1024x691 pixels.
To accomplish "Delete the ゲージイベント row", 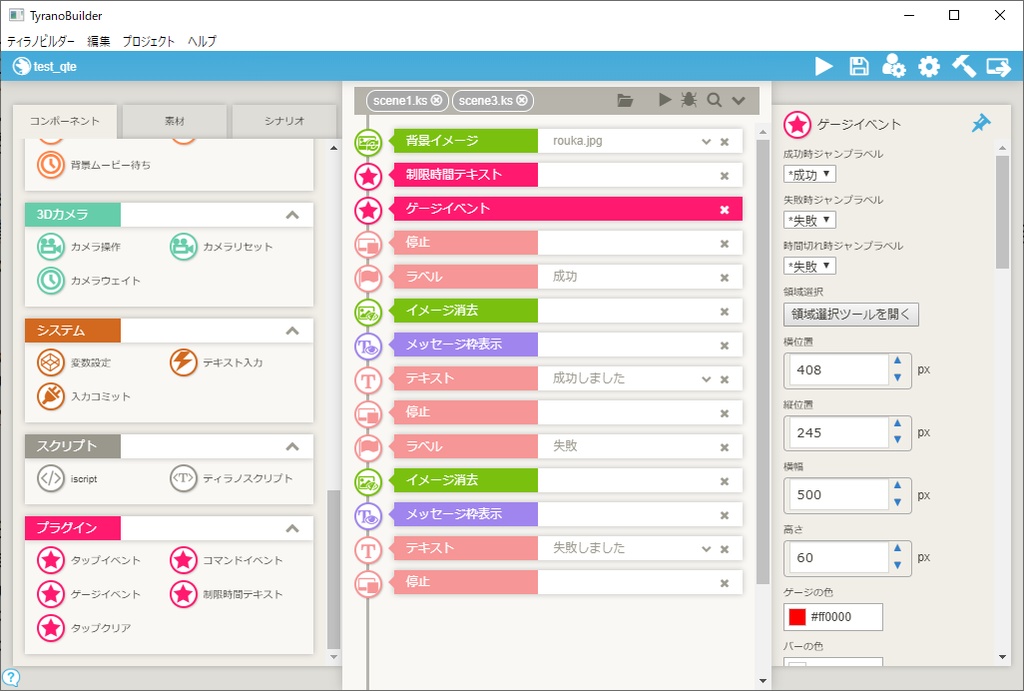I will 724,210.
